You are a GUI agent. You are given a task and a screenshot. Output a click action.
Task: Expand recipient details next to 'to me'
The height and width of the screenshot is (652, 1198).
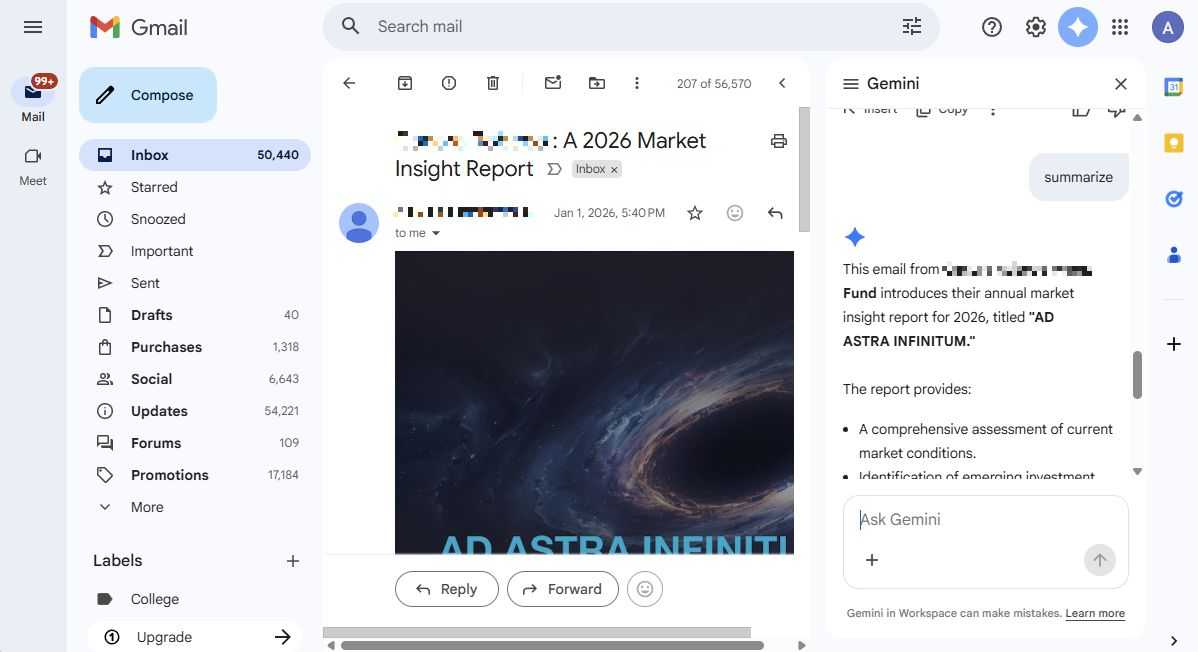(435, 233)
